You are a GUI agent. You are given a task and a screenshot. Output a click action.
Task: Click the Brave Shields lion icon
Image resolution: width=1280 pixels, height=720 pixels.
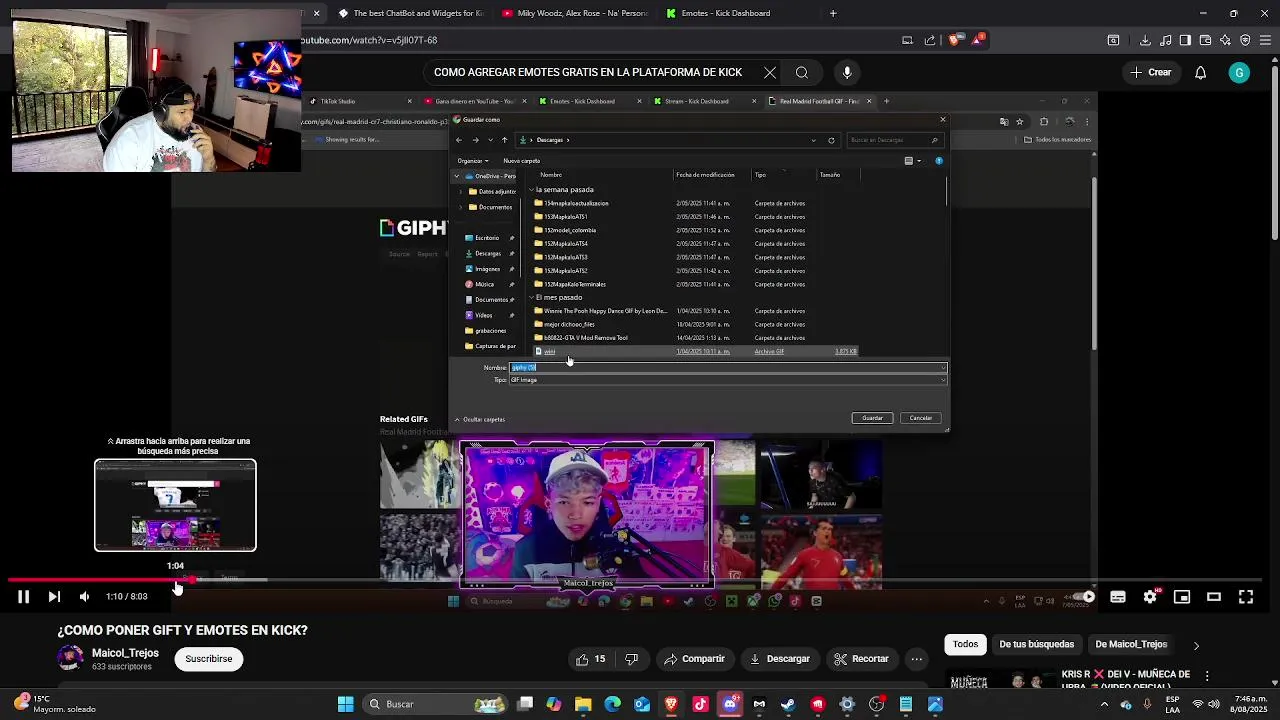pos(954,40)
